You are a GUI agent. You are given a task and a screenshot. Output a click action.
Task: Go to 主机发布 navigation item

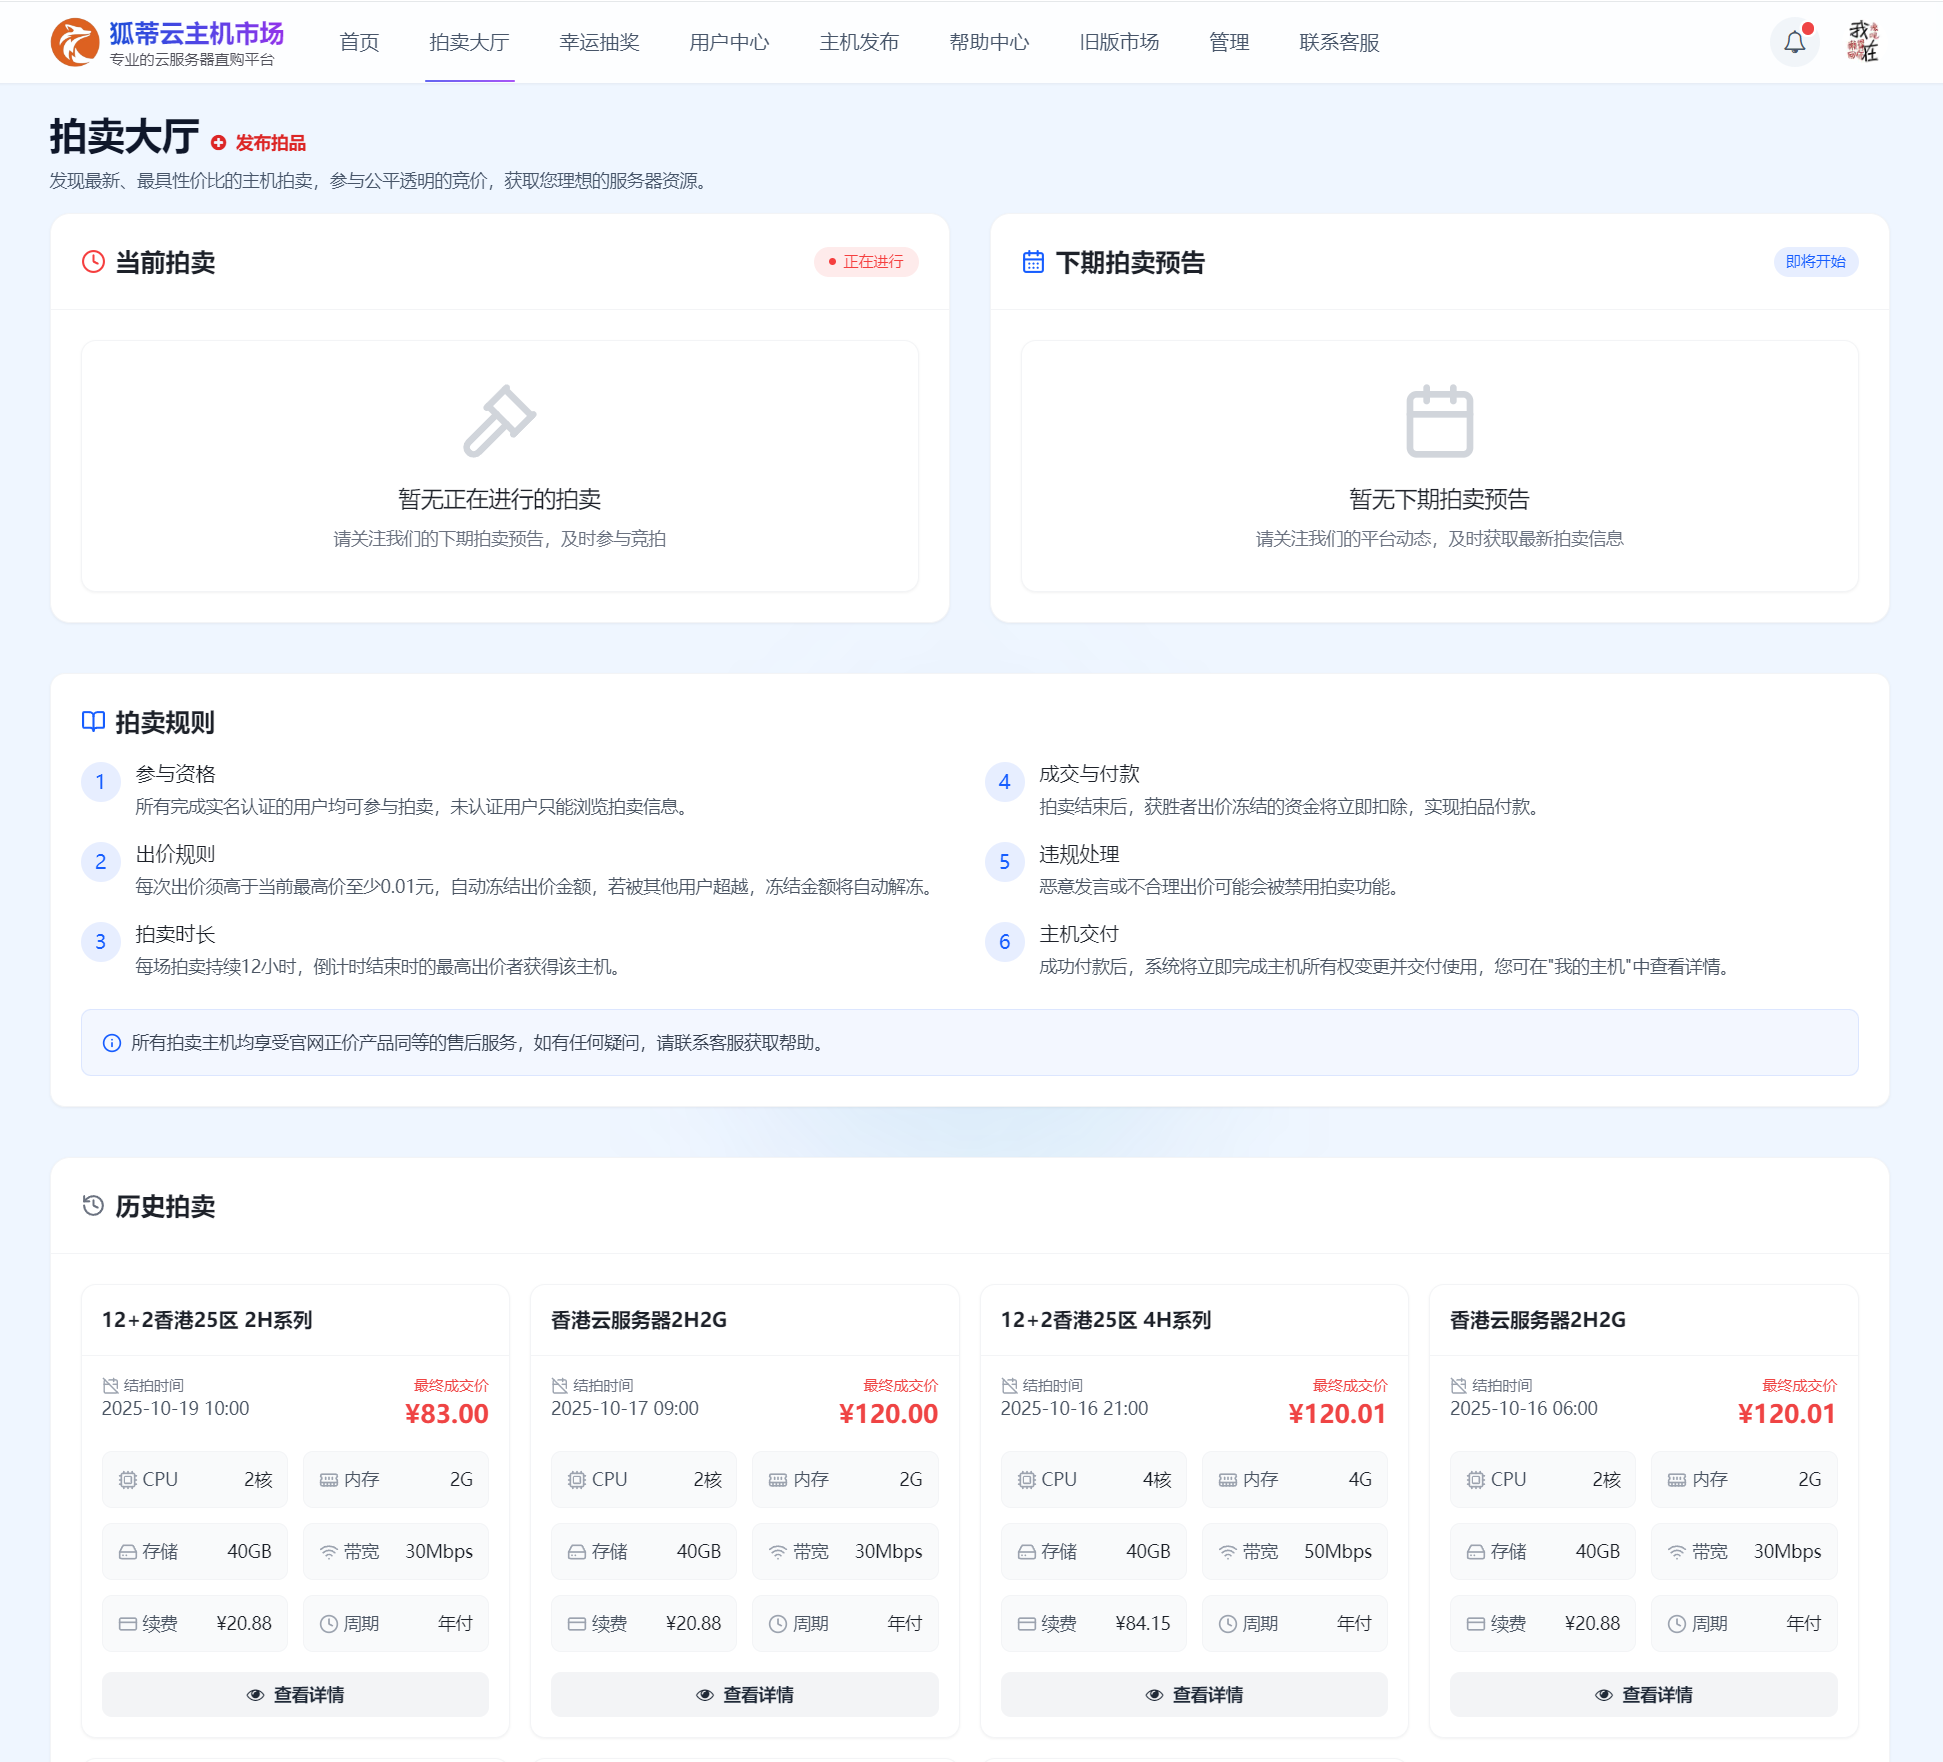pyautogui.click(x=859, y=42)
